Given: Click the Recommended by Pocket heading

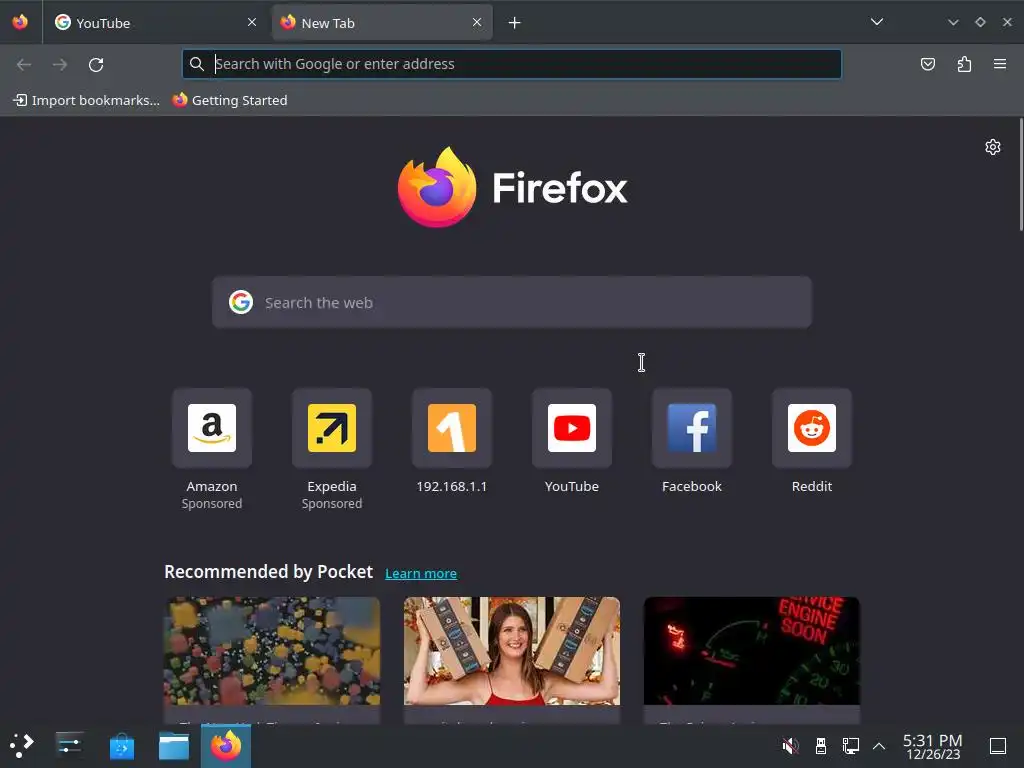Looking at the screenshot, I should 268,572.
